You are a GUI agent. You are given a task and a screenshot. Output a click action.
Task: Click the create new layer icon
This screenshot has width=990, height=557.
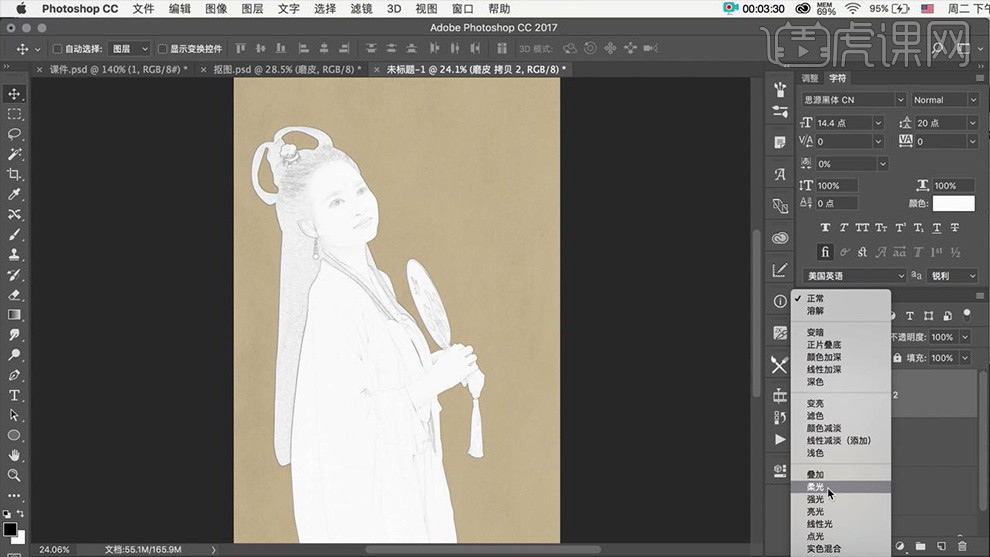(x=941, y=546)
